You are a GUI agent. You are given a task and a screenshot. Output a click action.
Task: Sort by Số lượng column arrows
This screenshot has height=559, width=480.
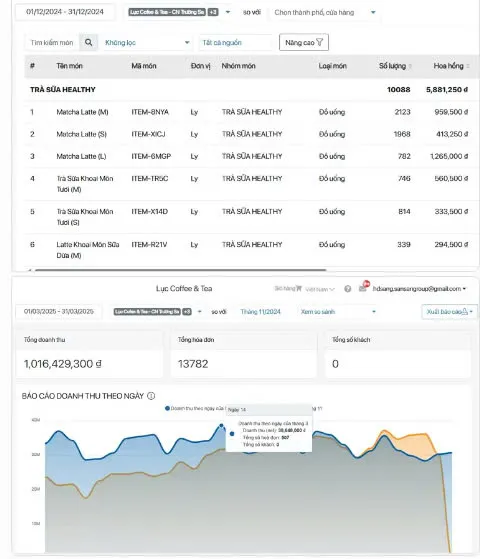click(x=410, y=66)
